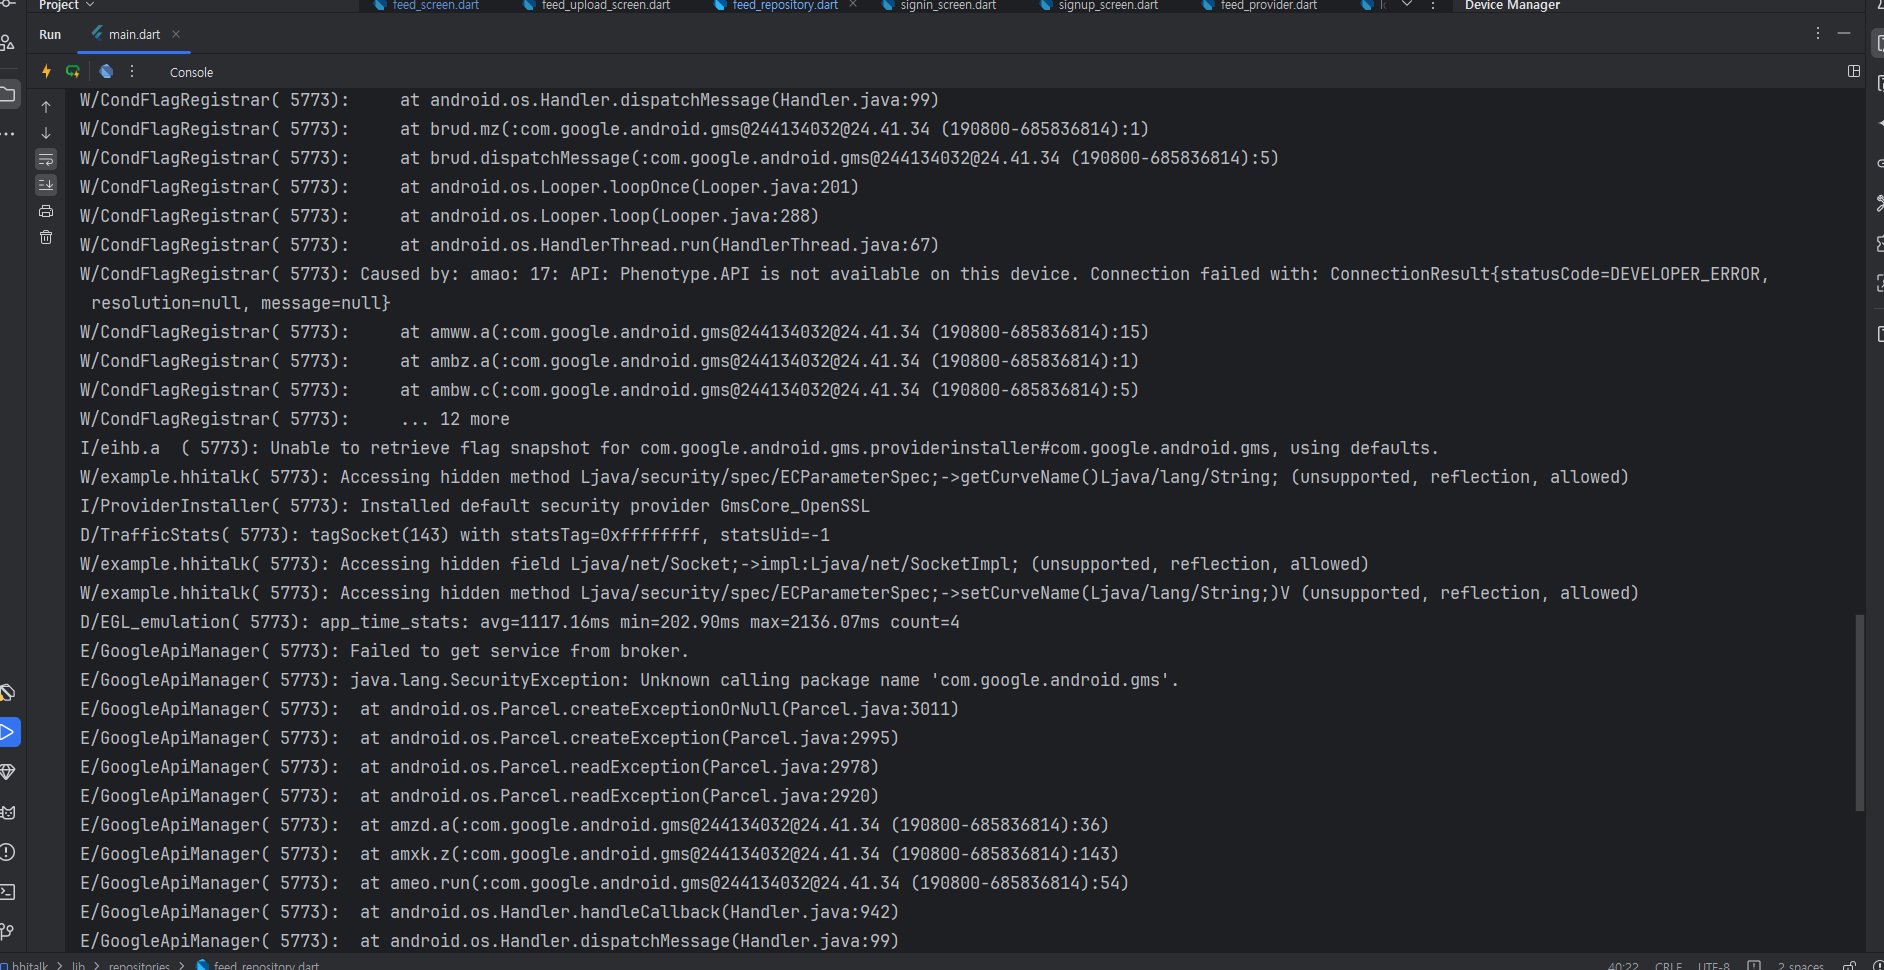The image size is (1884, 970).
Task: Click the java.lang.SecurityException error line
Action: pos(629,680)
